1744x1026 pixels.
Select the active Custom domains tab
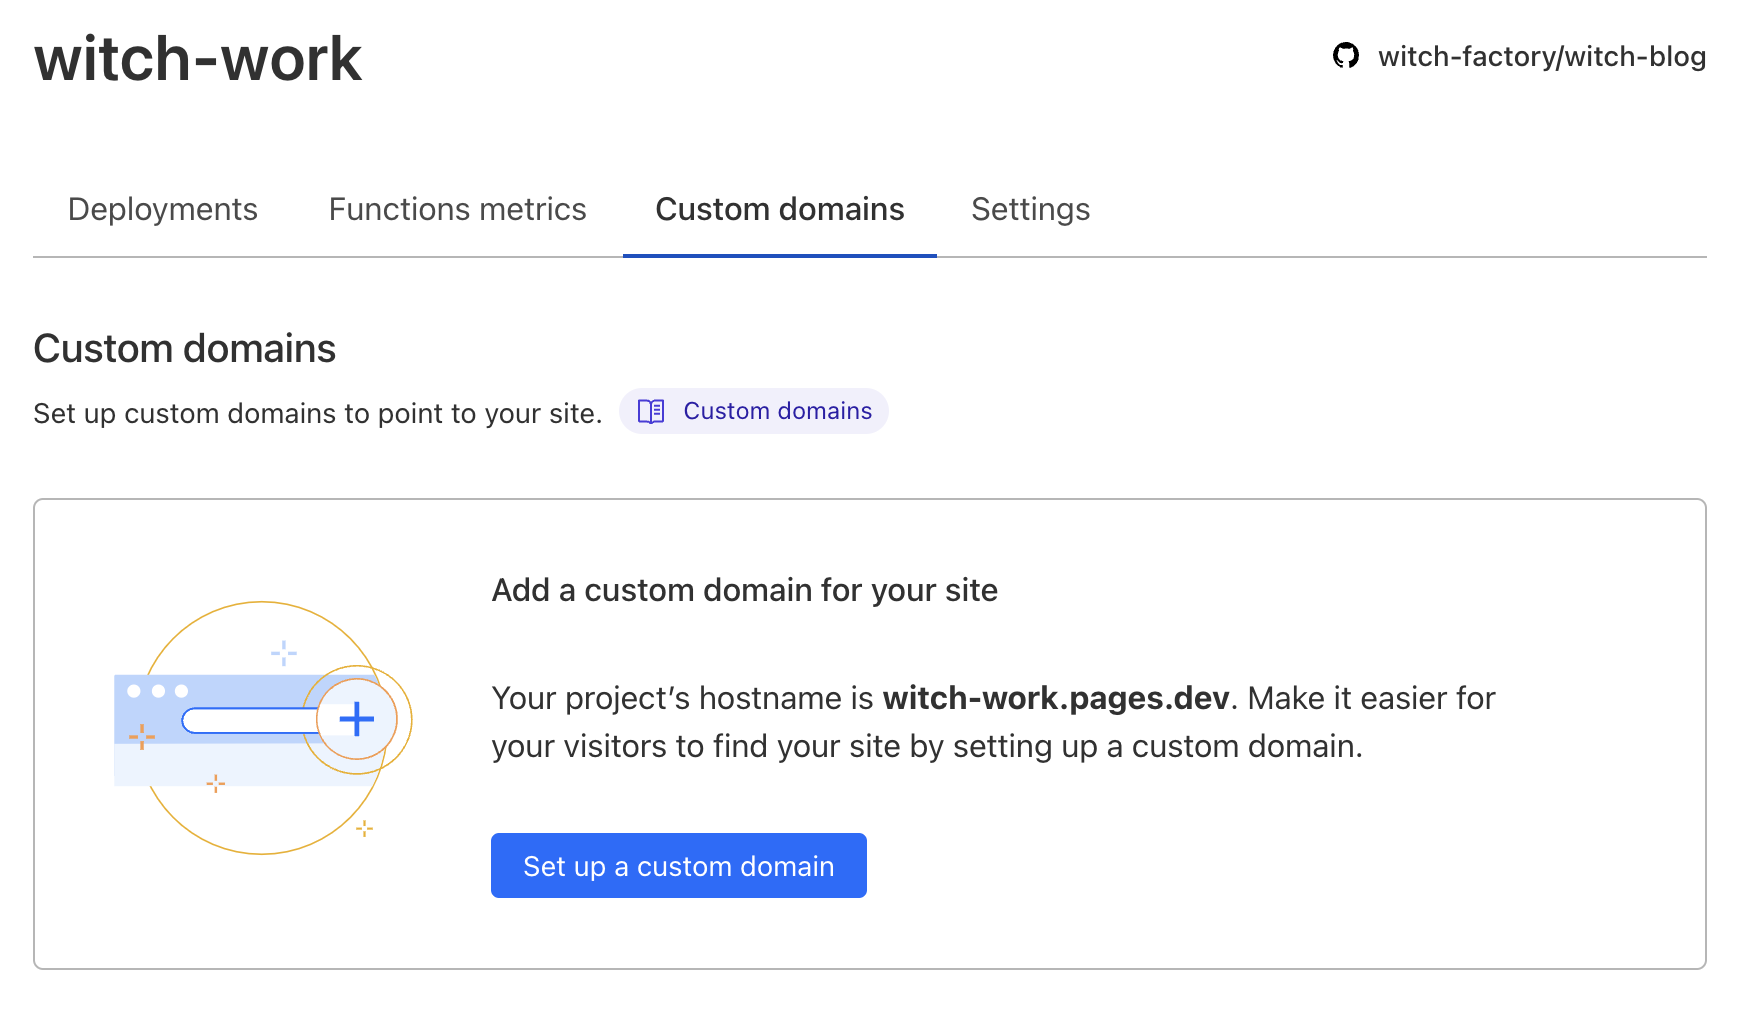coord(779,210)
